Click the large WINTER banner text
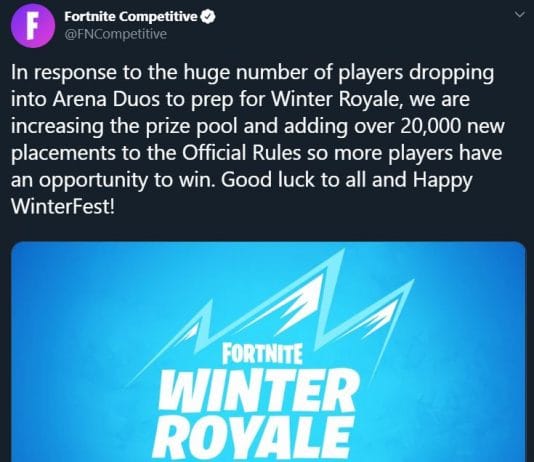 pos(261,390)
